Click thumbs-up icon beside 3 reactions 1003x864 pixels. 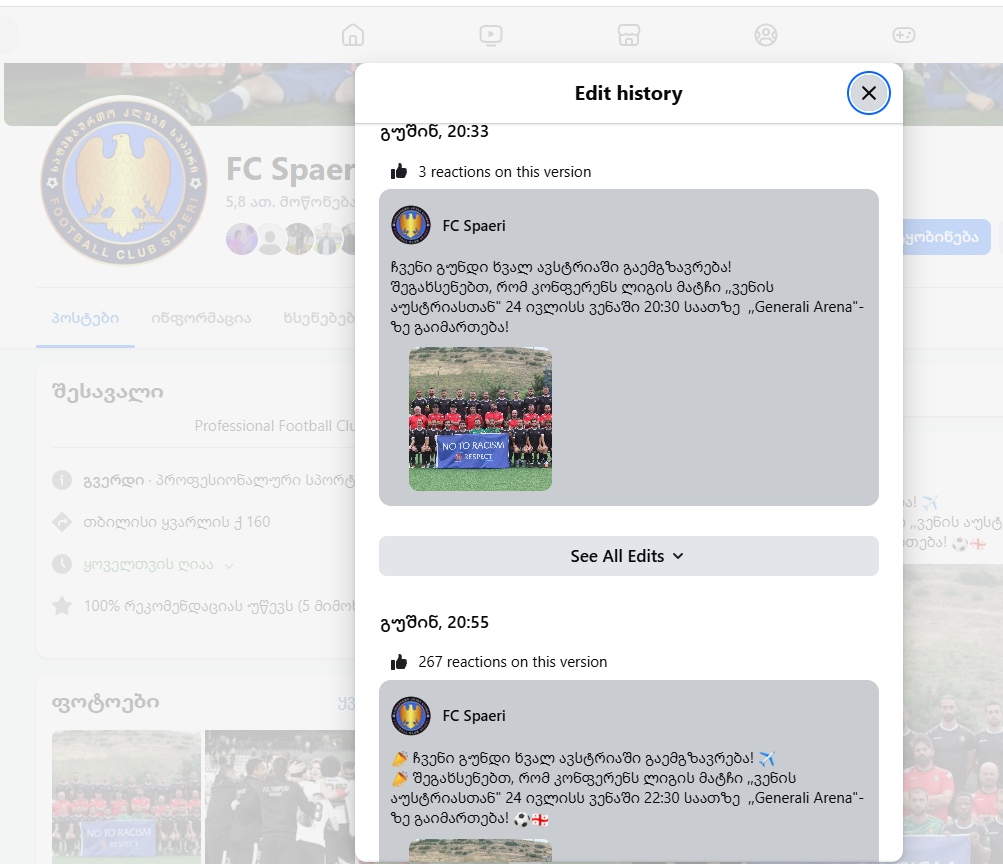coord(399,171)
